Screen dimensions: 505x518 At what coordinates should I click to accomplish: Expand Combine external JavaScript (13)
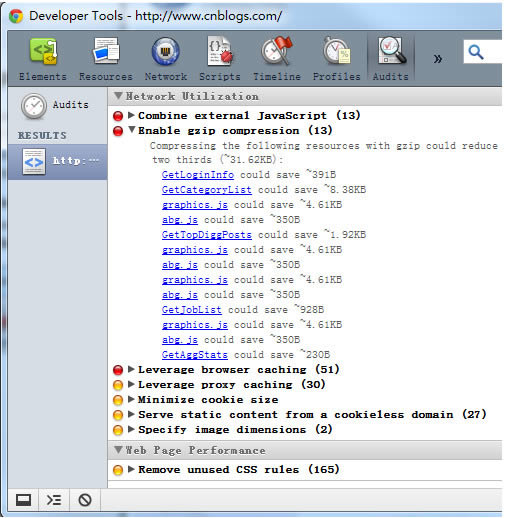pos(131,115)
